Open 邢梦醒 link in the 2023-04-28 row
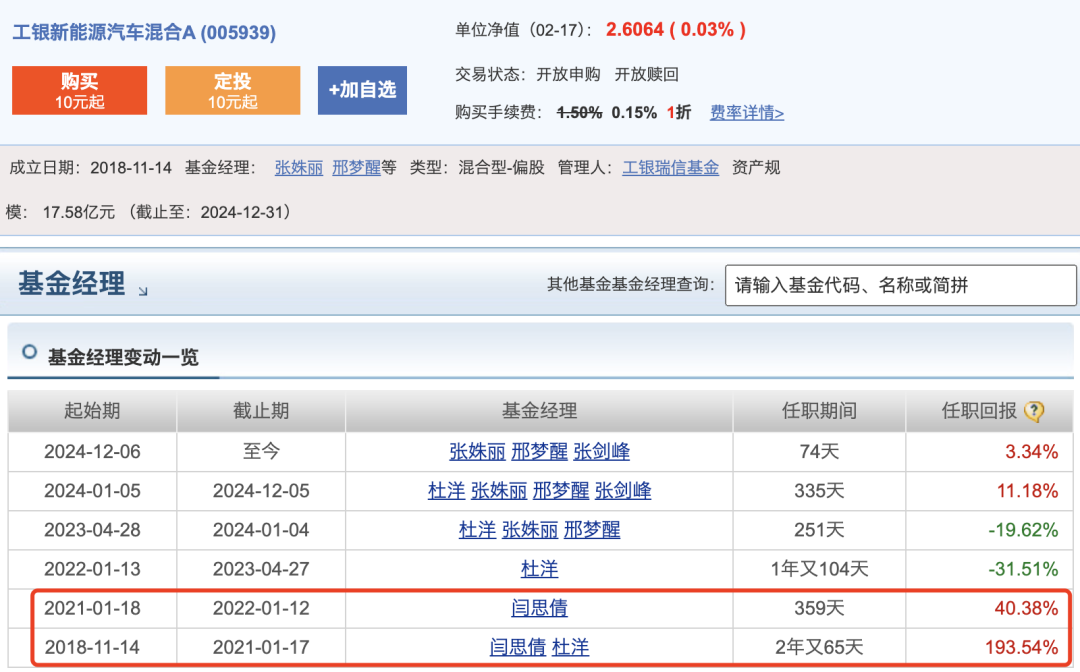1080x672 pixels. click(592, 530)
